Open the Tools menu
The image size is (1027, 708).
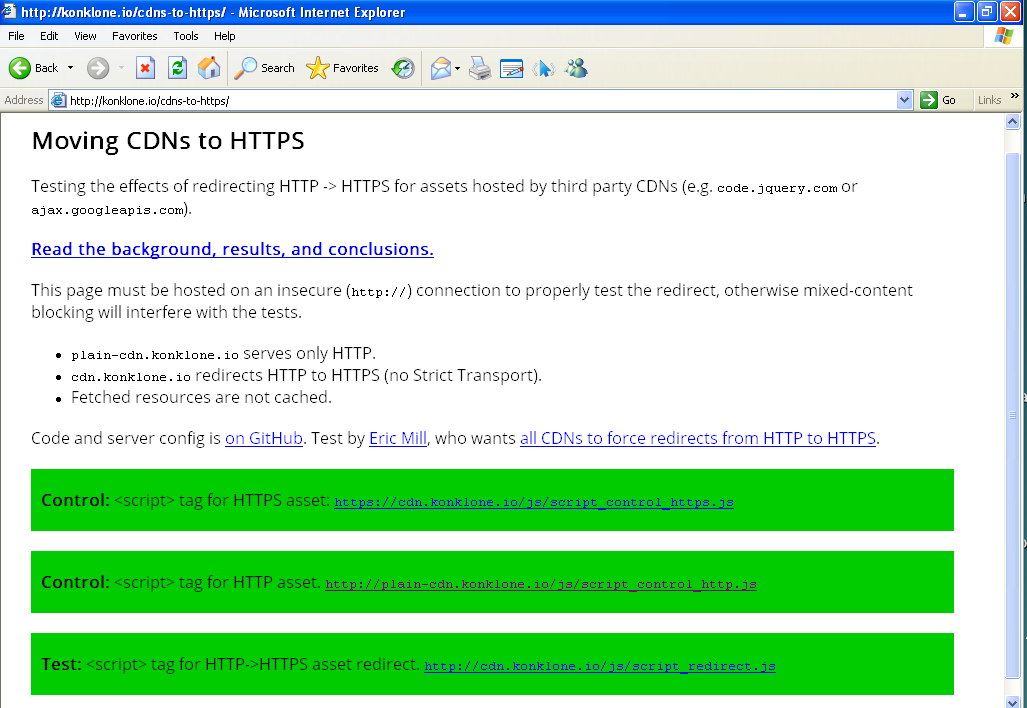point(186,36)
